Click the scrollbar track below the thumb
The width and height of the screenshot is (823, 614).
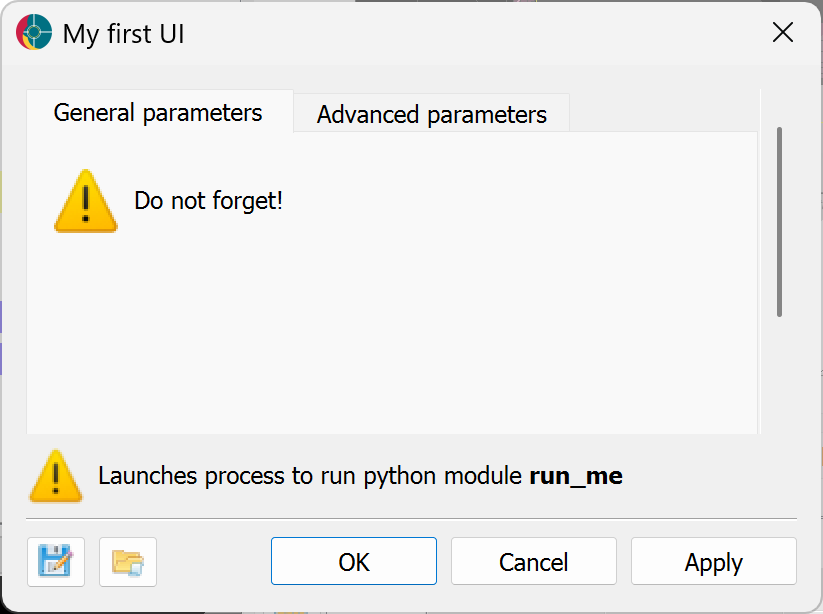point(779,375)
